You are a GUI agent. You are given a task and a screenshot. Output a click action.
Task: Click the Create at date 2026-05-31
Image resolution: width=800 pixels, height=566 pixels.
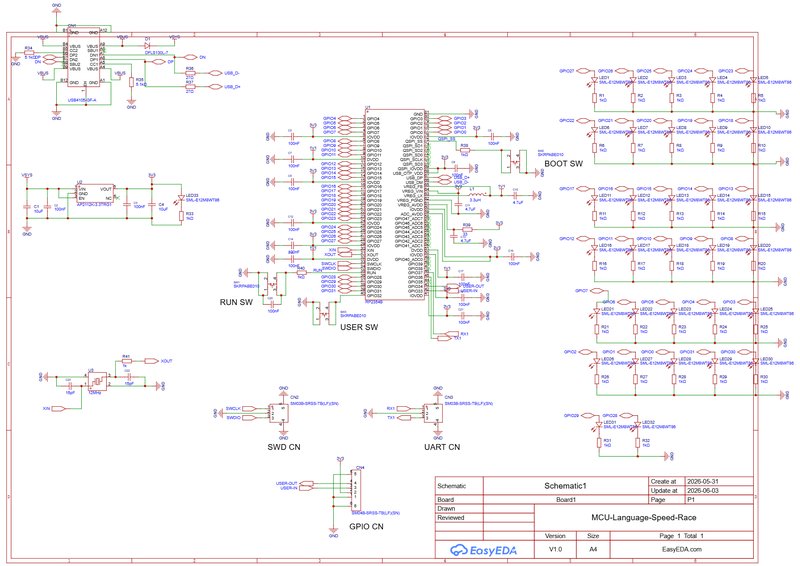(703, 481)
